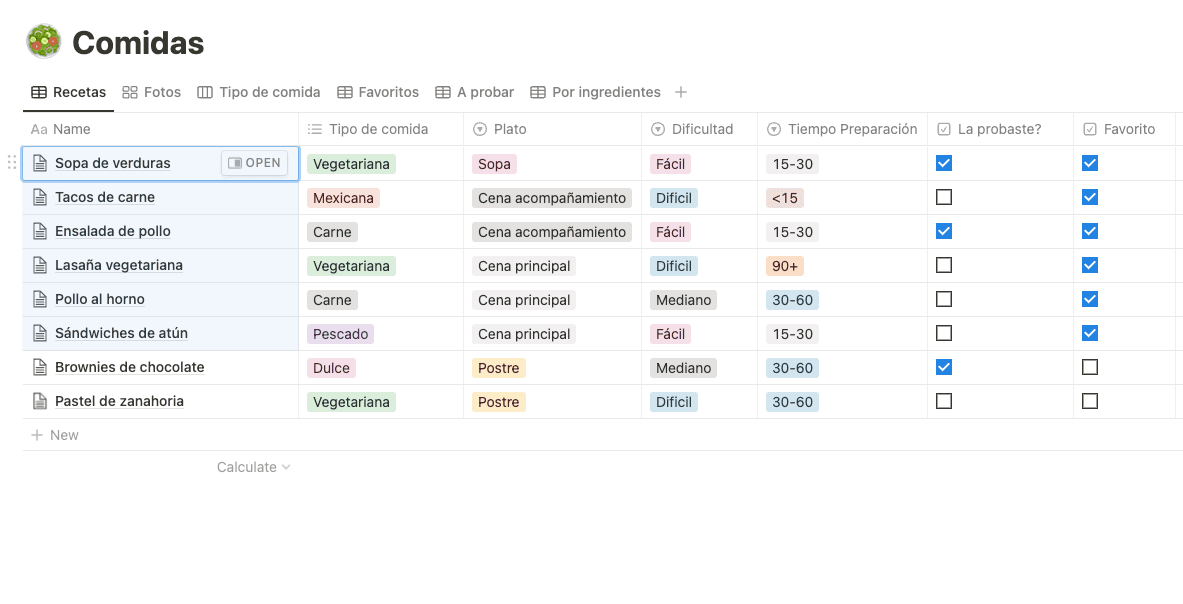Image resolution: width=1183 pixels, height=604 pixels.
Task: Check La probaste for Tacos de carne
Action: point(944,197)
